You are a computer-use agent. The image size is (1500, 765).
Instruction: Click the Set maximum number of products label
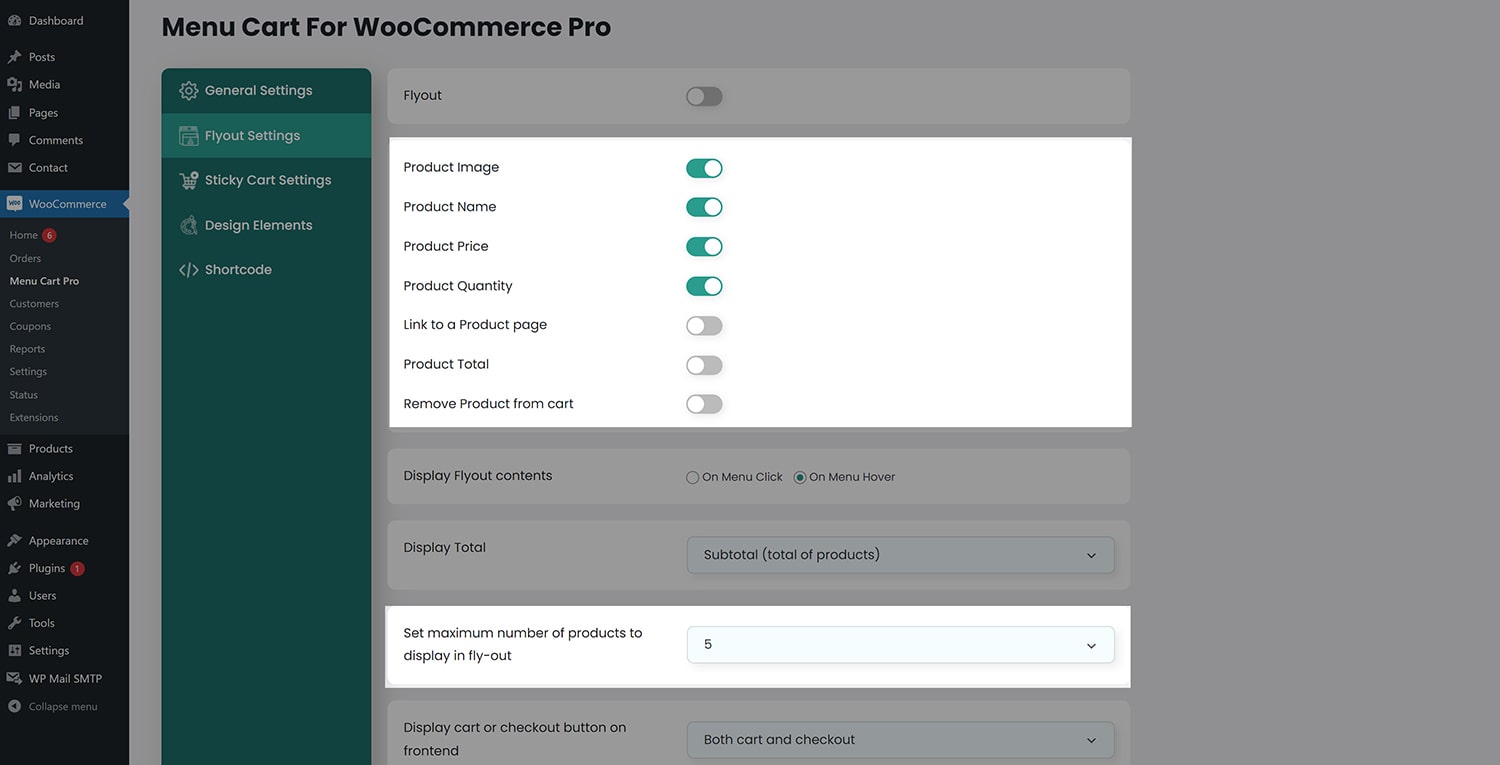(x=523, y=645)
